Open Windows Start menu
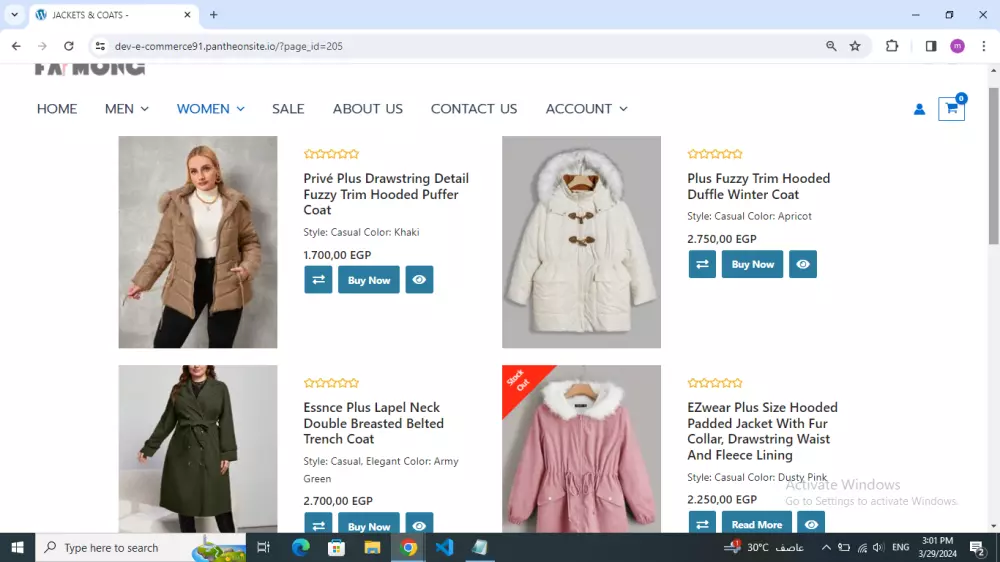 [x=17, y=547]
